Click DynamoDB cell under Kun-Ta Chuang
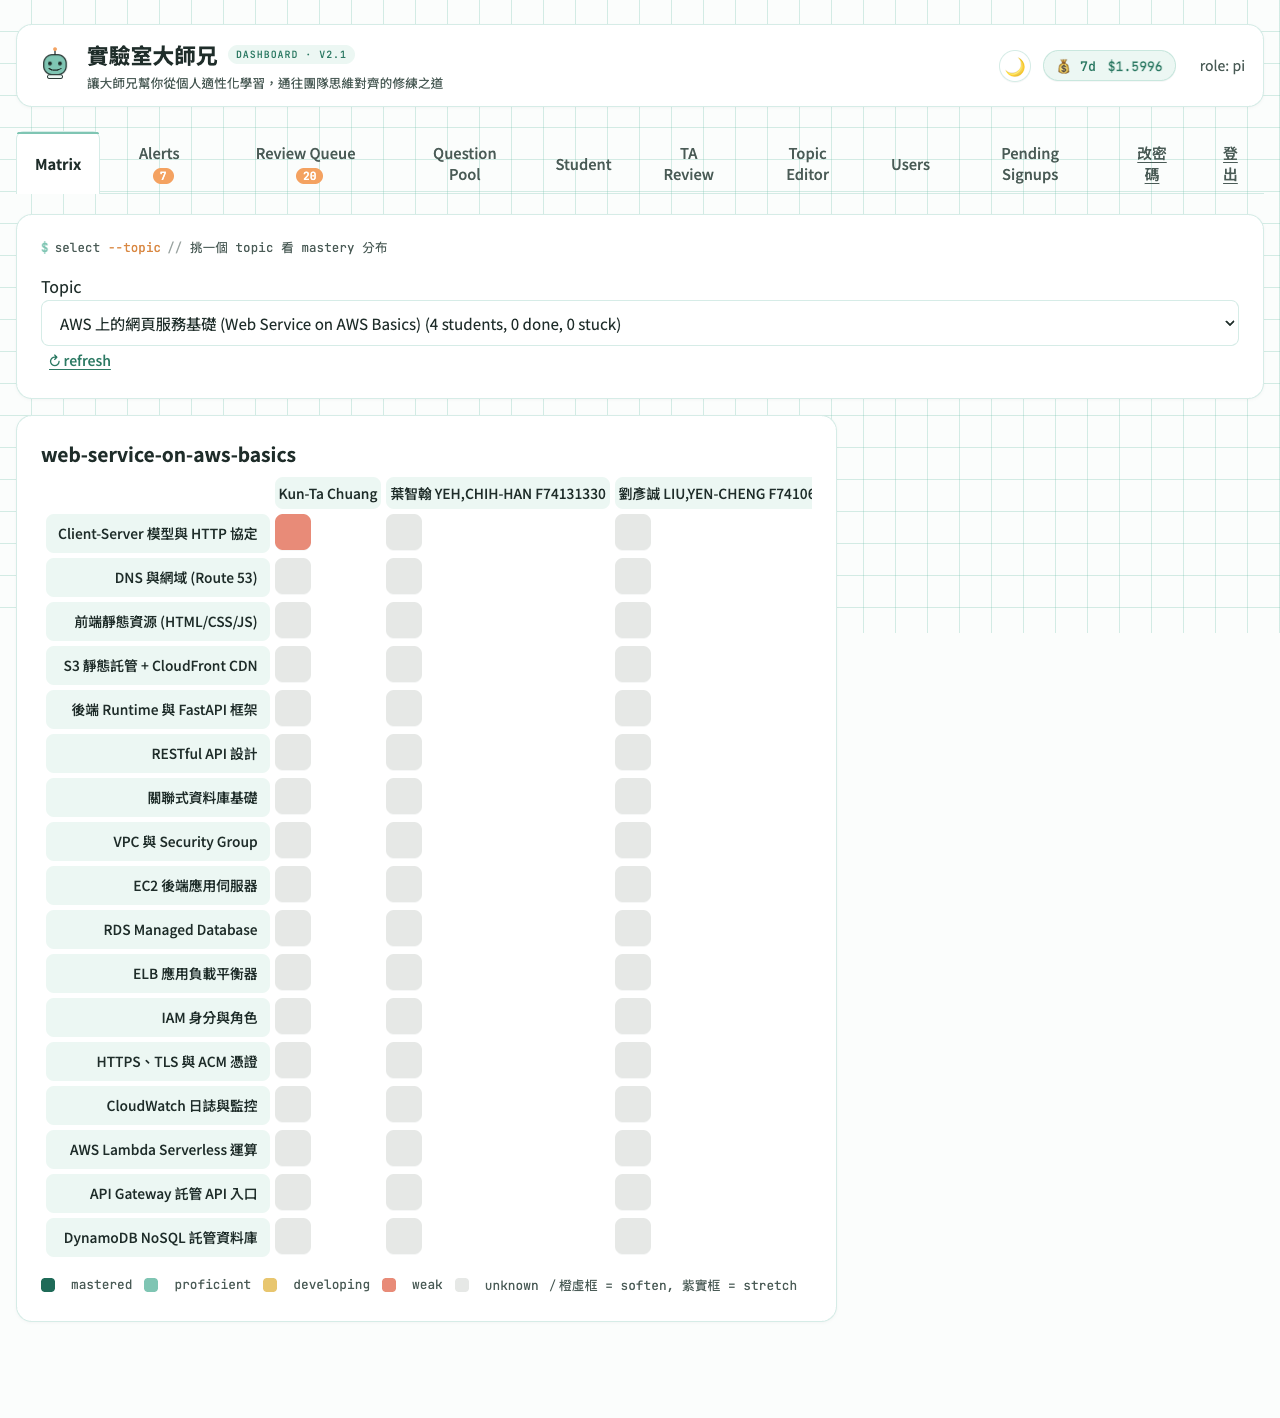The height and width of the screenshot is (1418, 1280). 293,1236
